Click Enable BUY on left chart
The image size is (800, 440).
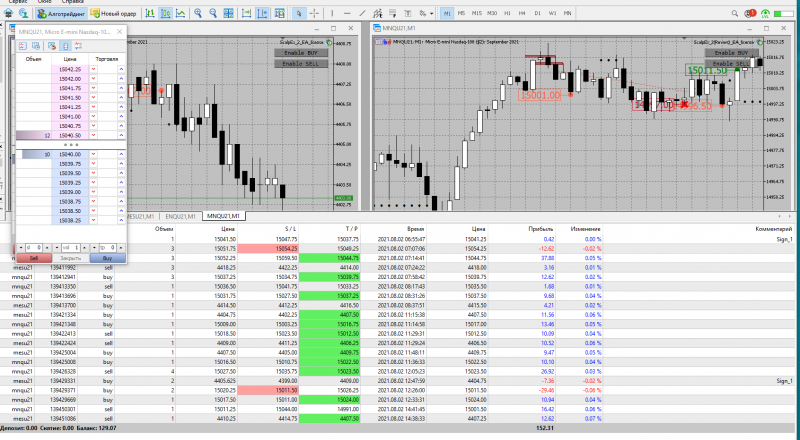pos(301,53)
